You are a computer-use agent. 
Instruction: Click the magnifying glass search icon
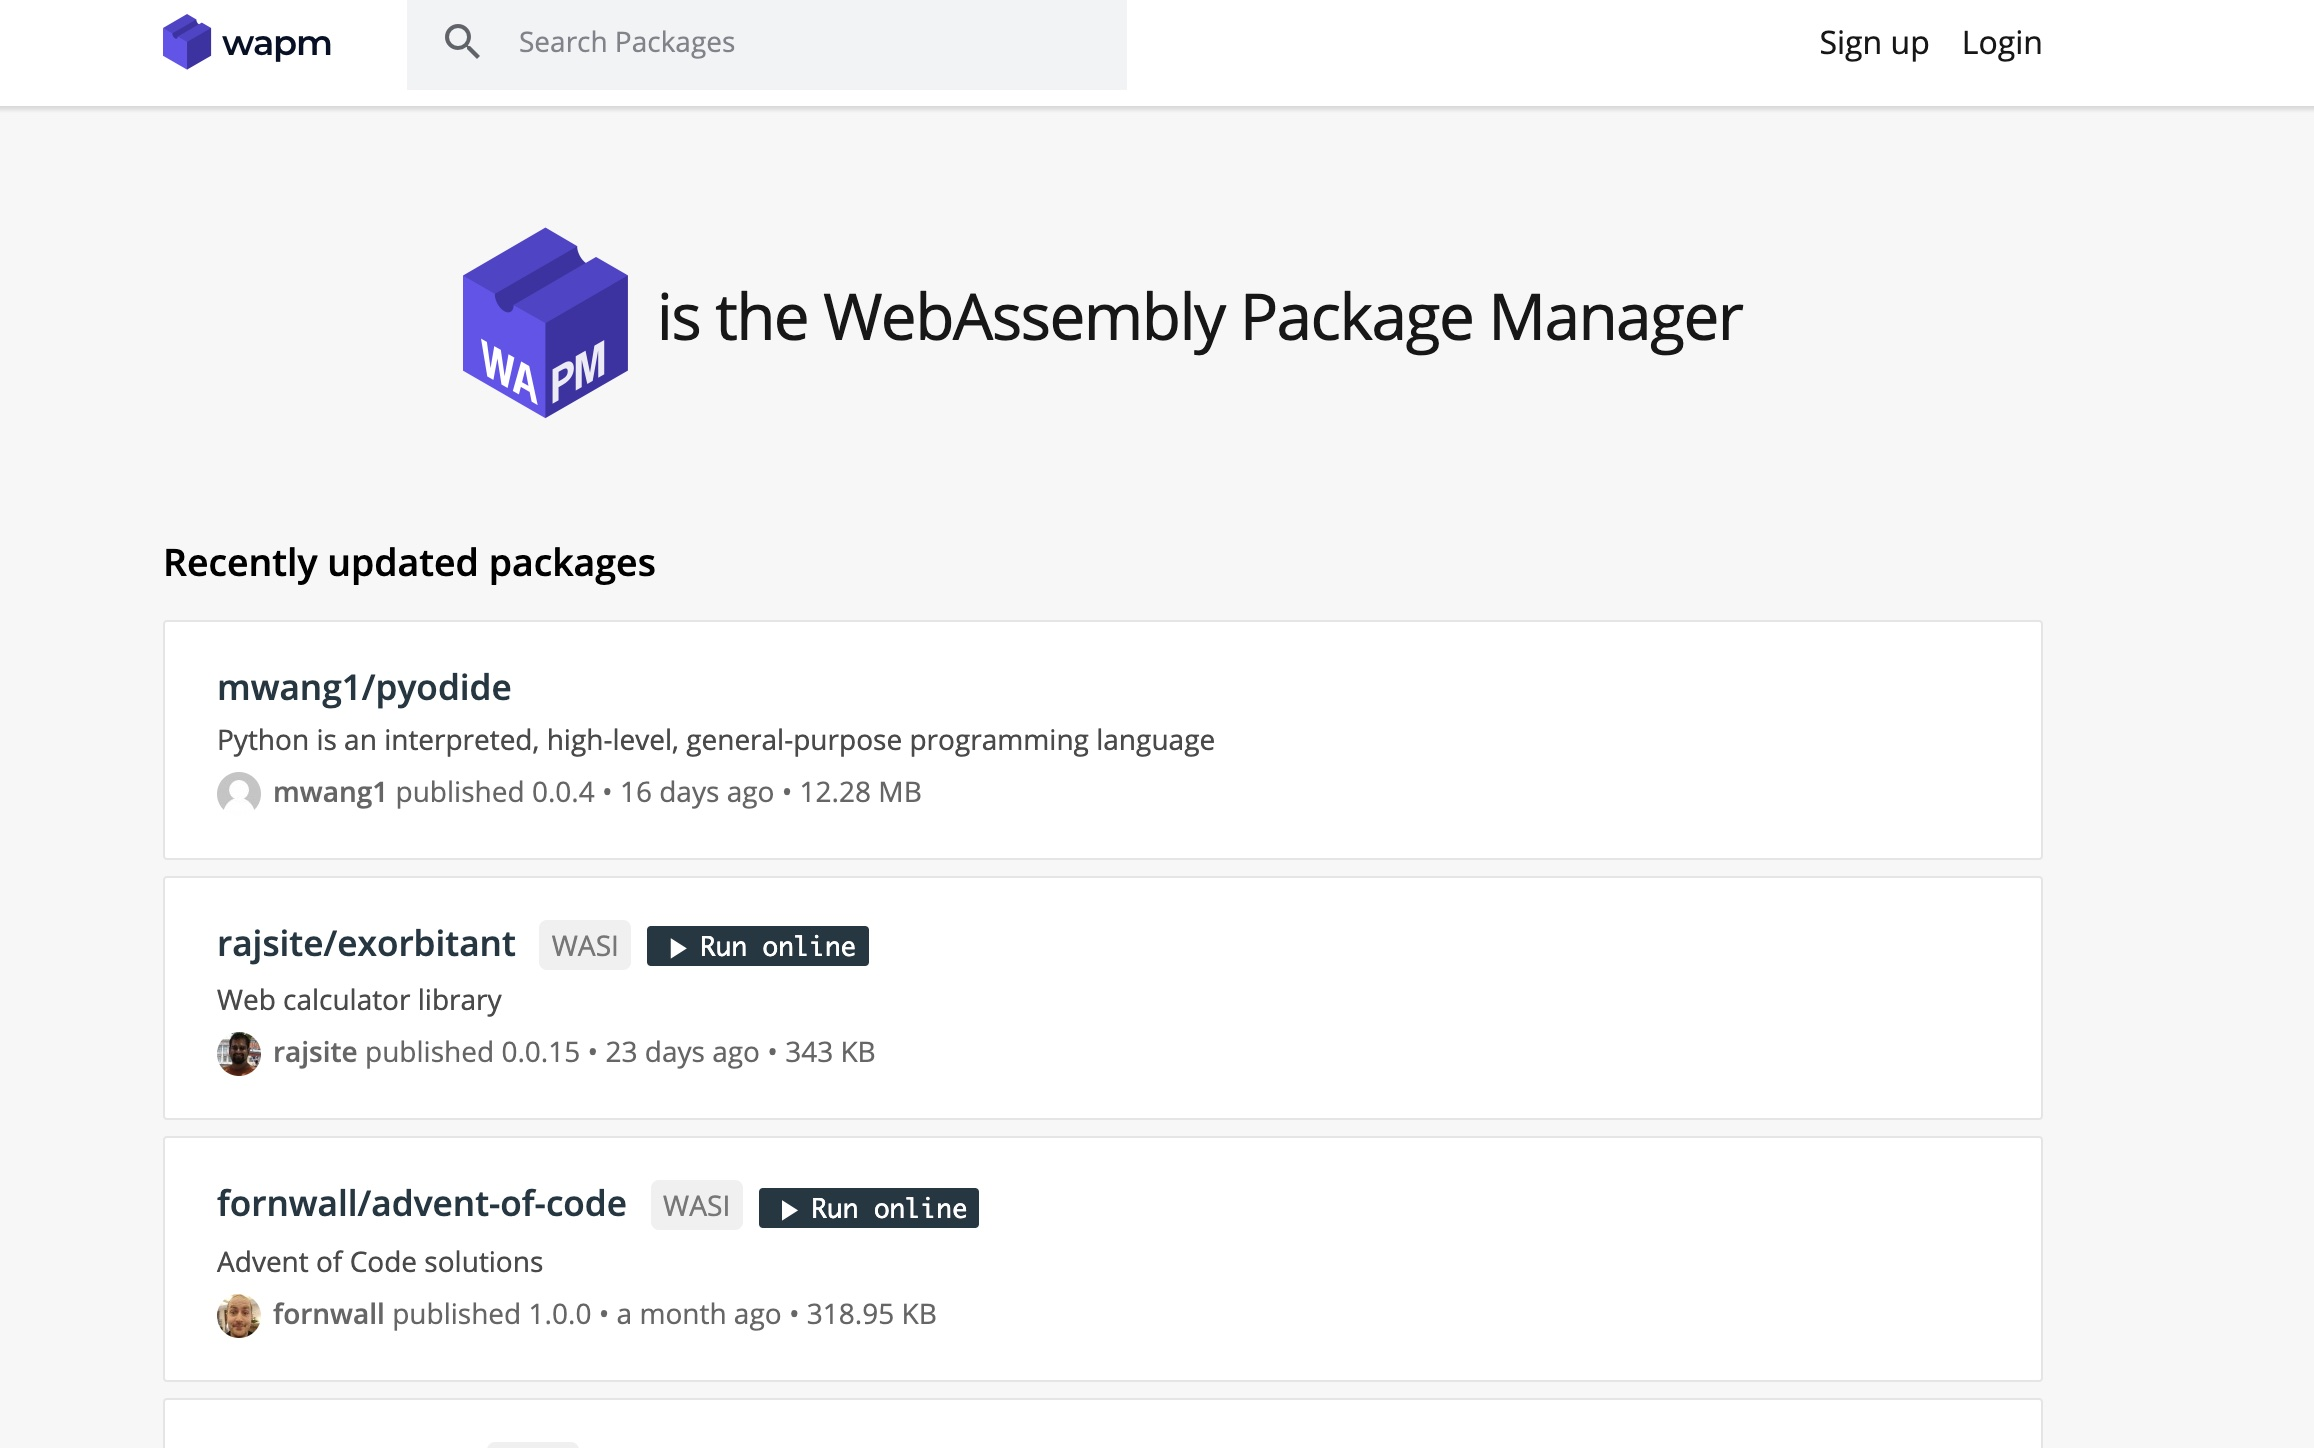[x=461, y=42]
